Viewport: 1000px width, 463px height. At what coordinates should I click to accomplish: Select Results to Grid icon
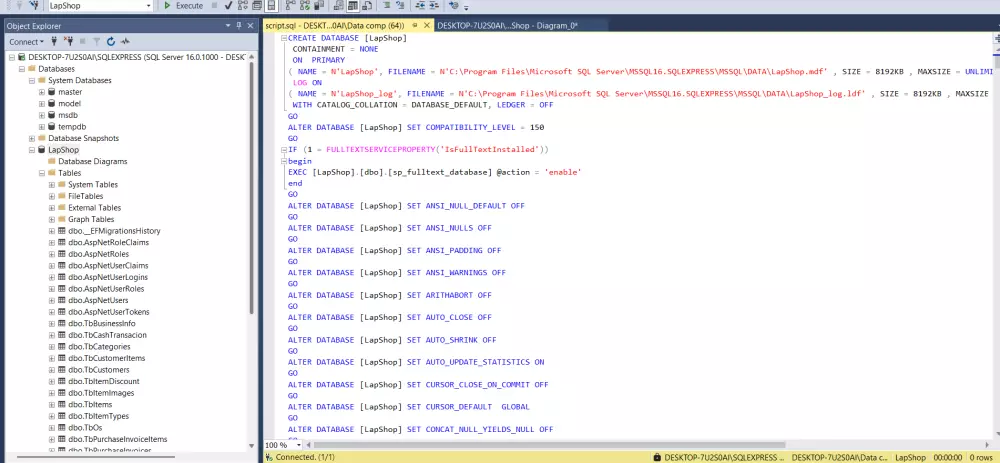click(353, 5)
